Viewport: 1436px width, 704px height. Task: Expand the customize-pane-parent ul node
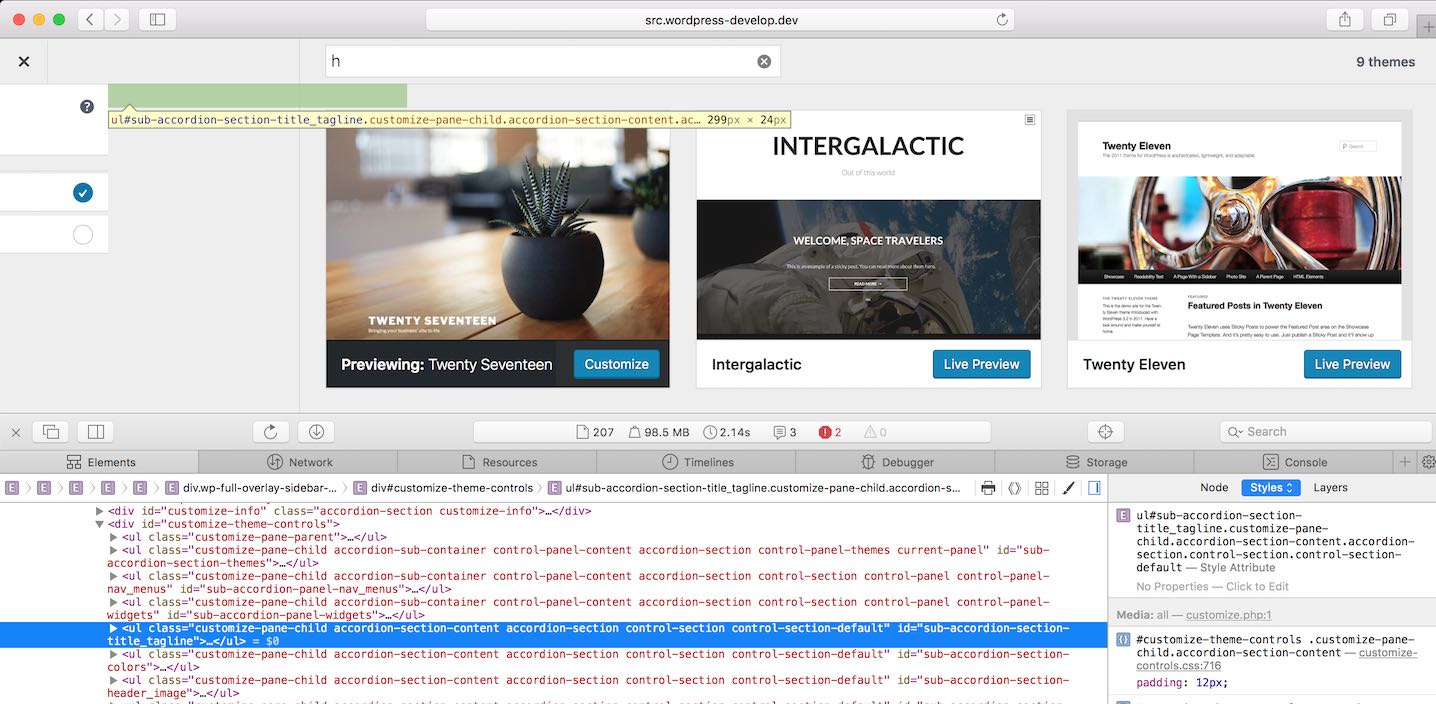(114, 537)
